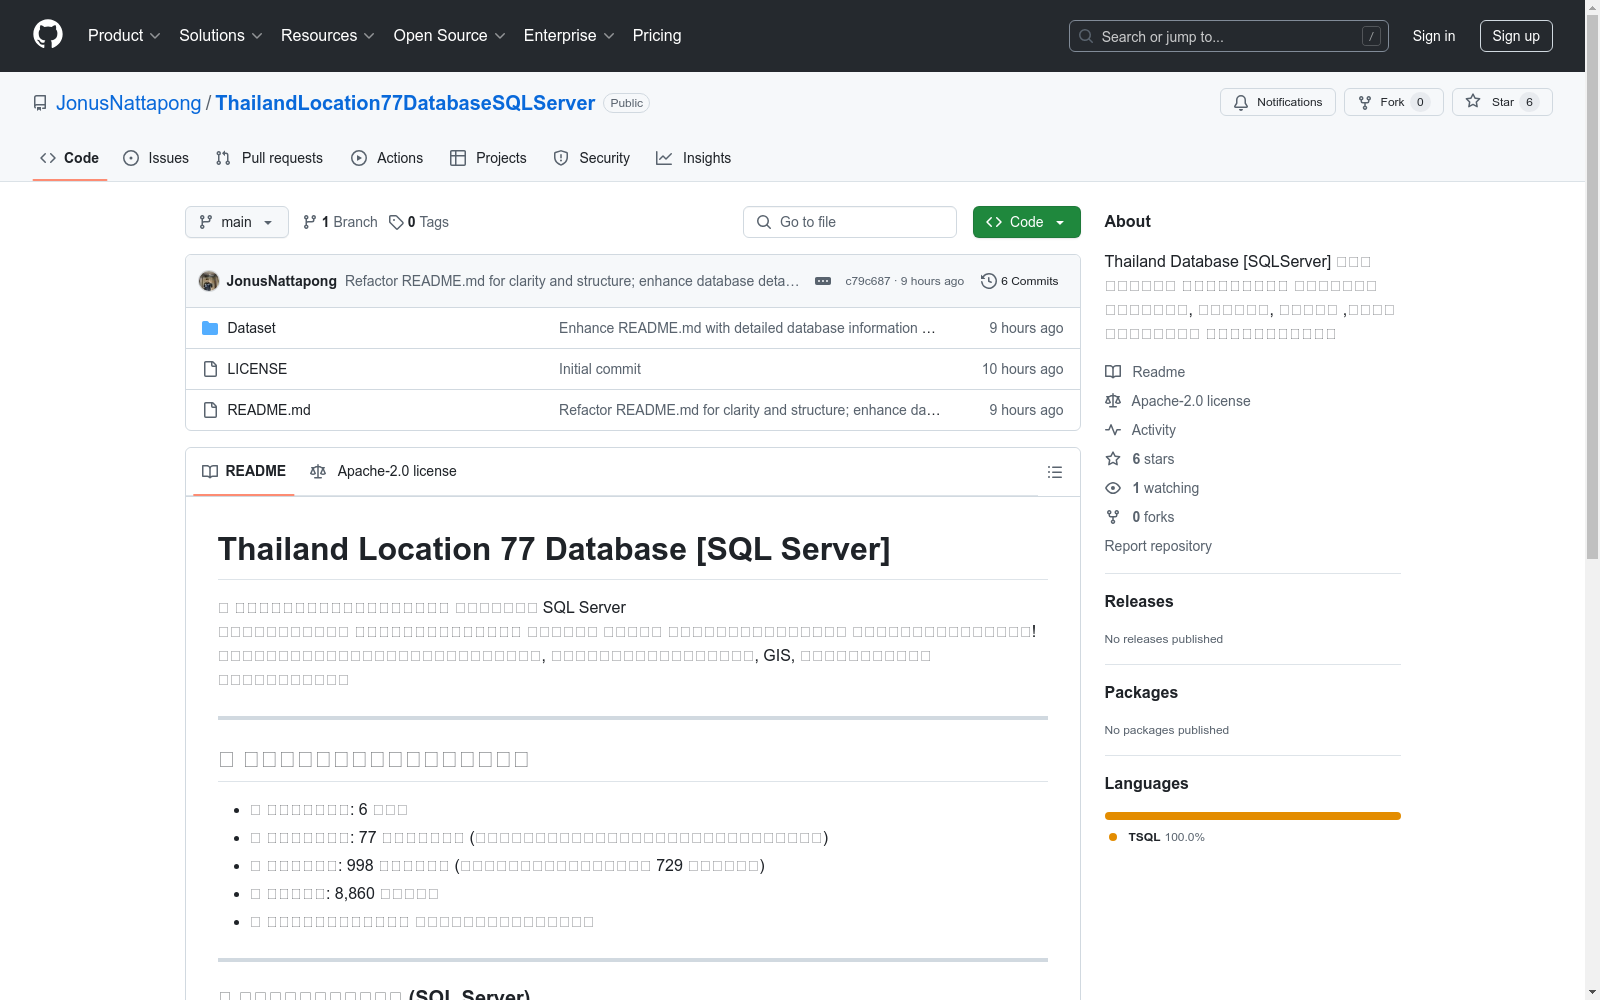Screen dimensions: 1600x1000
Task: Click the TSQL 100.0% language link
Action: point(1157,837)
